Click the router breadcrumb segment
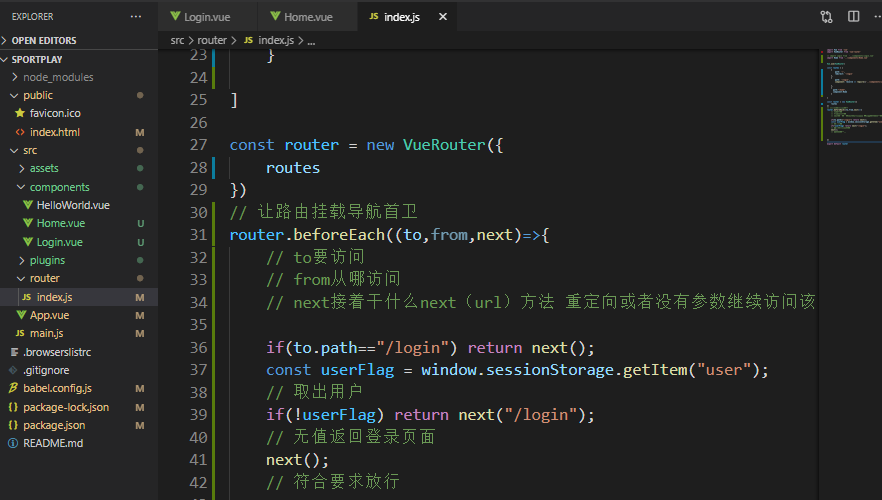This screenshot has height=500, width=882. click(212, 40)
